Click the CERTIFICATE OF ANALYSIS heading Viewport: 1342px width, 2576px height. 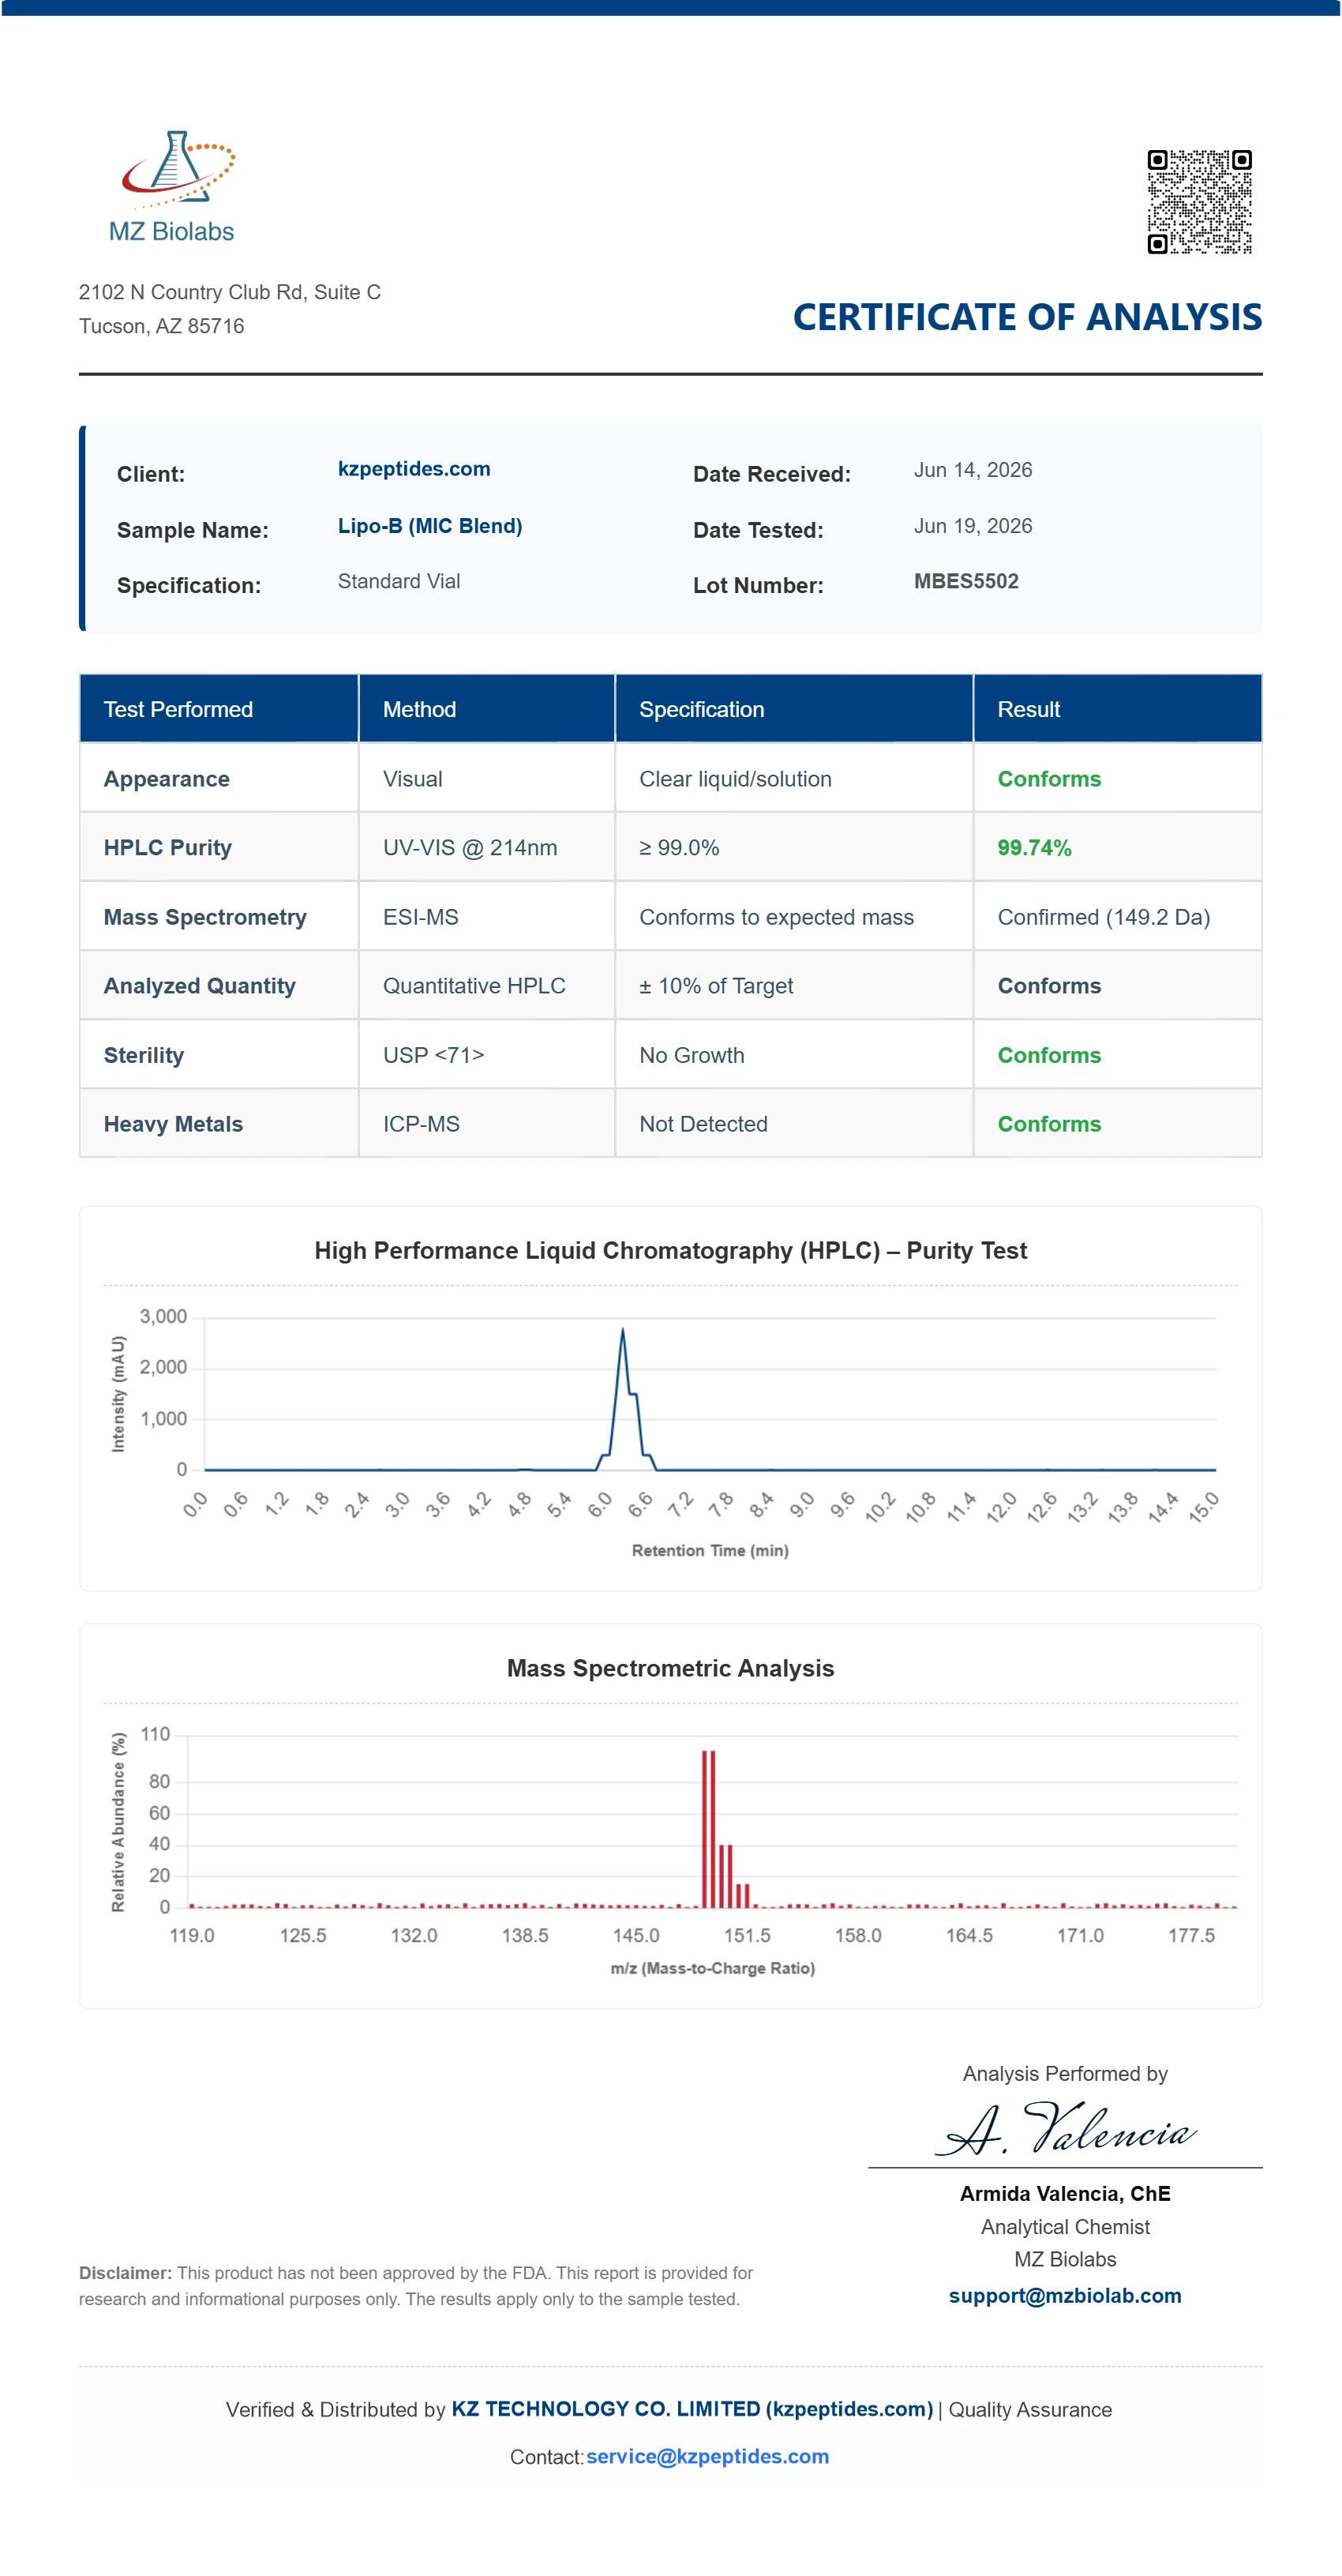1027,317
